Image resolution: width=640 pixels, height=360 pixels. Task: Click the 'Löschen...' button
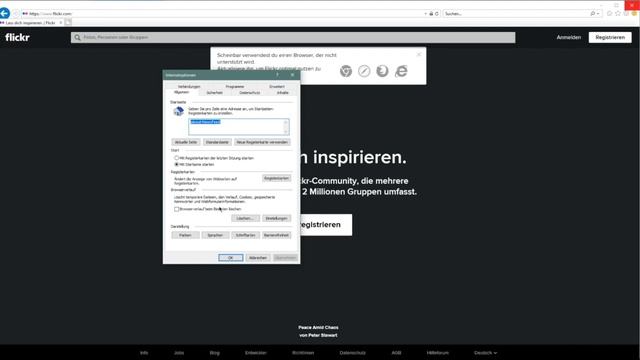[x=245, y=218]
